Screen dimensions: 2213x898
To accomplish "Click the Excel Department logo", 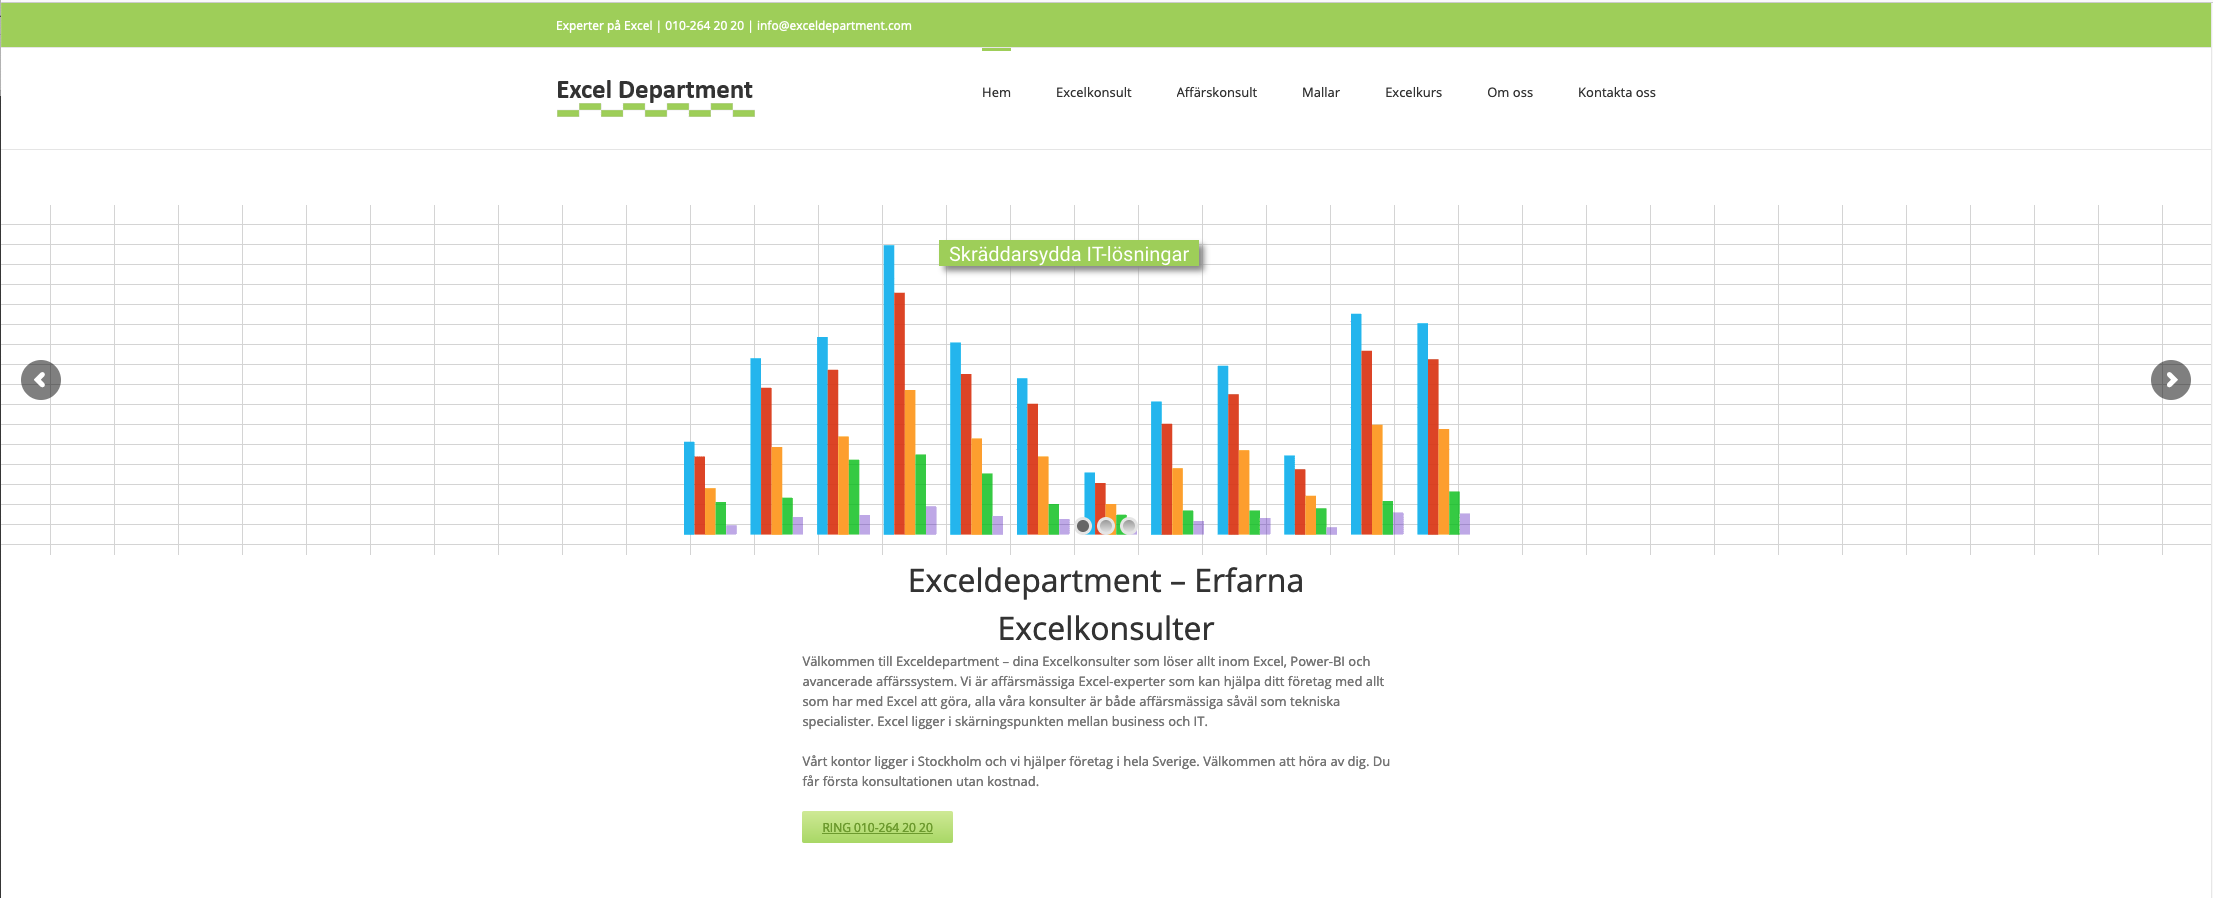I will point(655,97).
